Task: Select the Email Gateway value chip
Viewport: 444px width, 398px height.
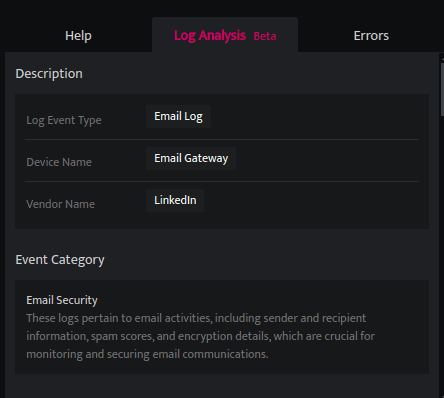Action: [x=191, y=158]
